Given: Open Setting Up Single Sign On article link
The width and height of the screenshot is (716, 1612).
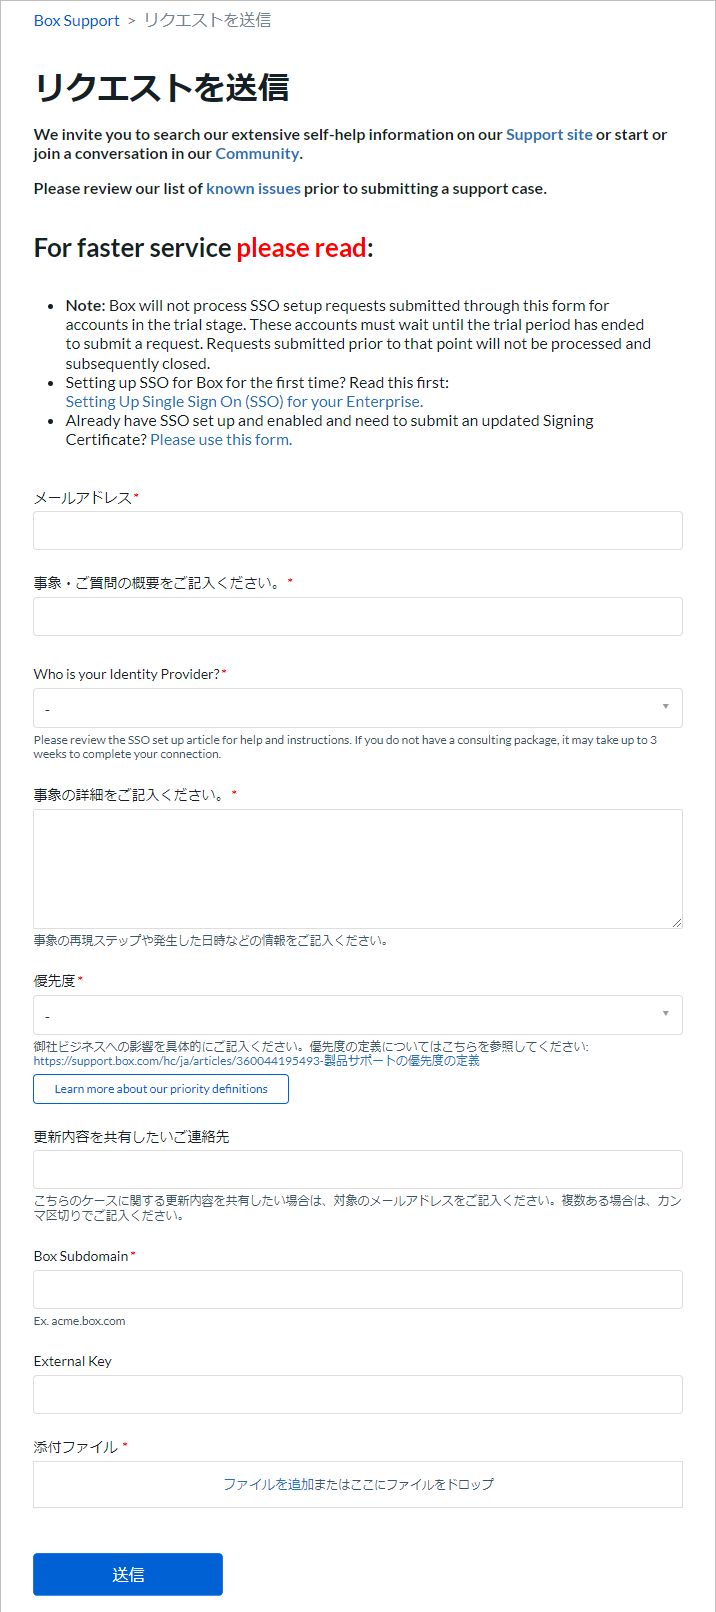Looking at the screenshot, I should coord(243,402).
